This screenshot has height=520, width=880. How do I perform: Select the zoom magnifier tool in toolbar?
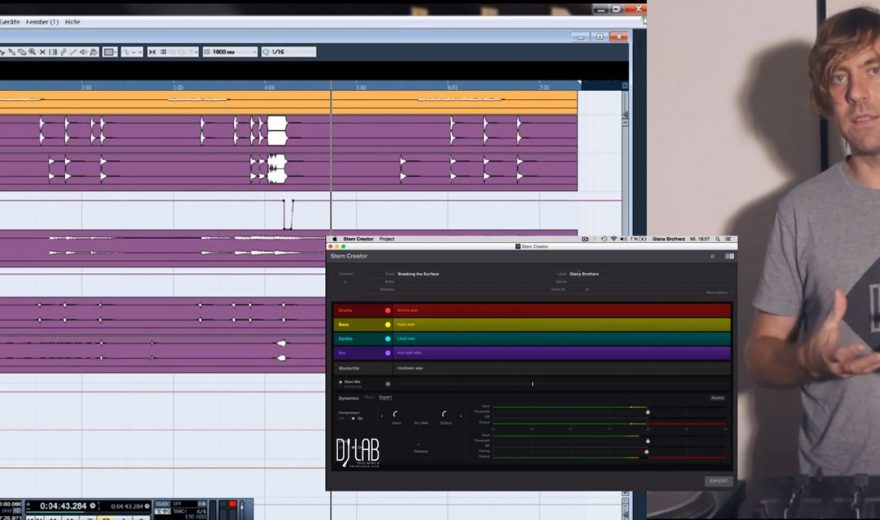coord(32,51)
